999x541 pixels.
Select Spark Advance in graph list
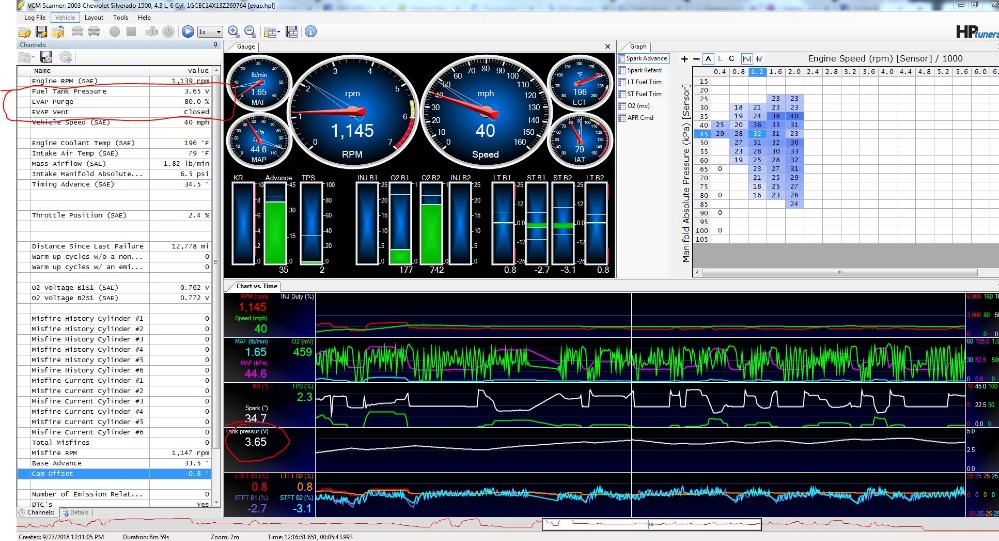tap(646, 59)
